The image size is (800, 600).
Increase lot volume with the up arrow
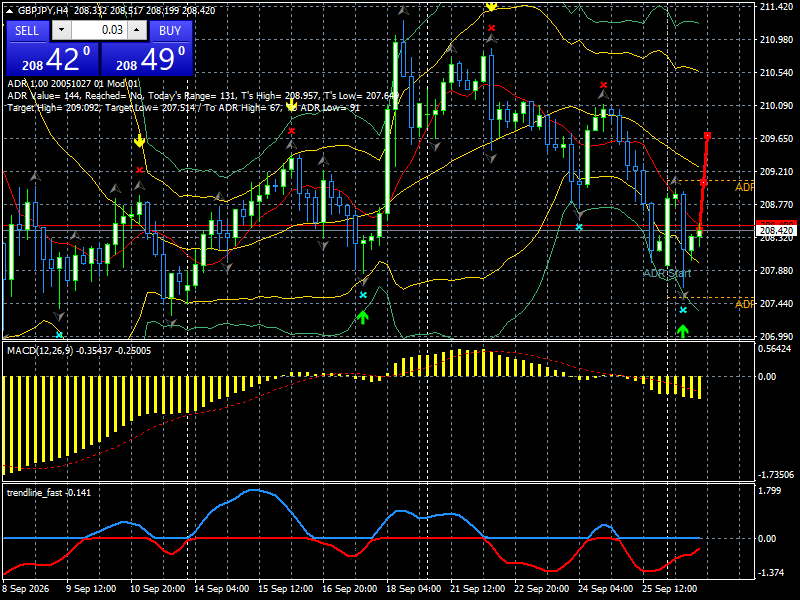[137, 30]
